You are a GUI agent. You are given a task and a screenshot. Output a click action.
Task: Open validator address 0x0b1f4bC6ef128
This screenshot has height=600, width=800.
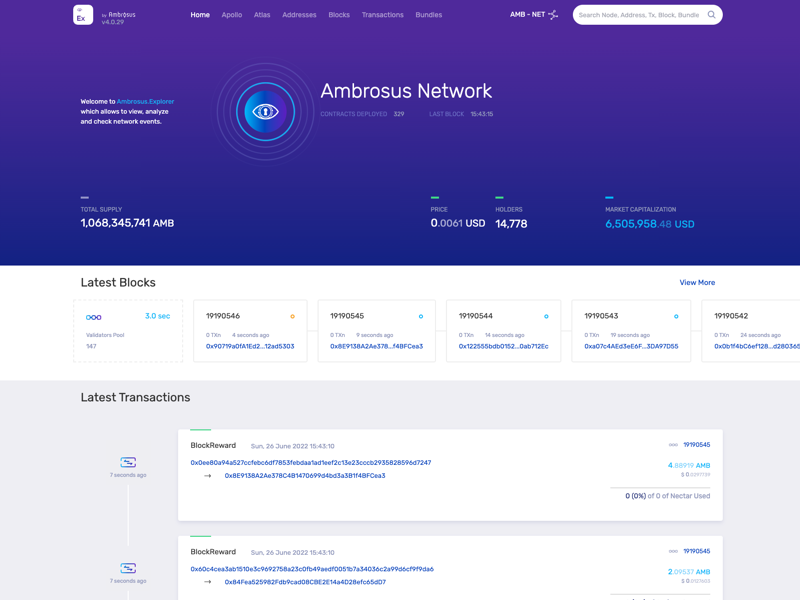pyautogui.click(x=757, y=346)
